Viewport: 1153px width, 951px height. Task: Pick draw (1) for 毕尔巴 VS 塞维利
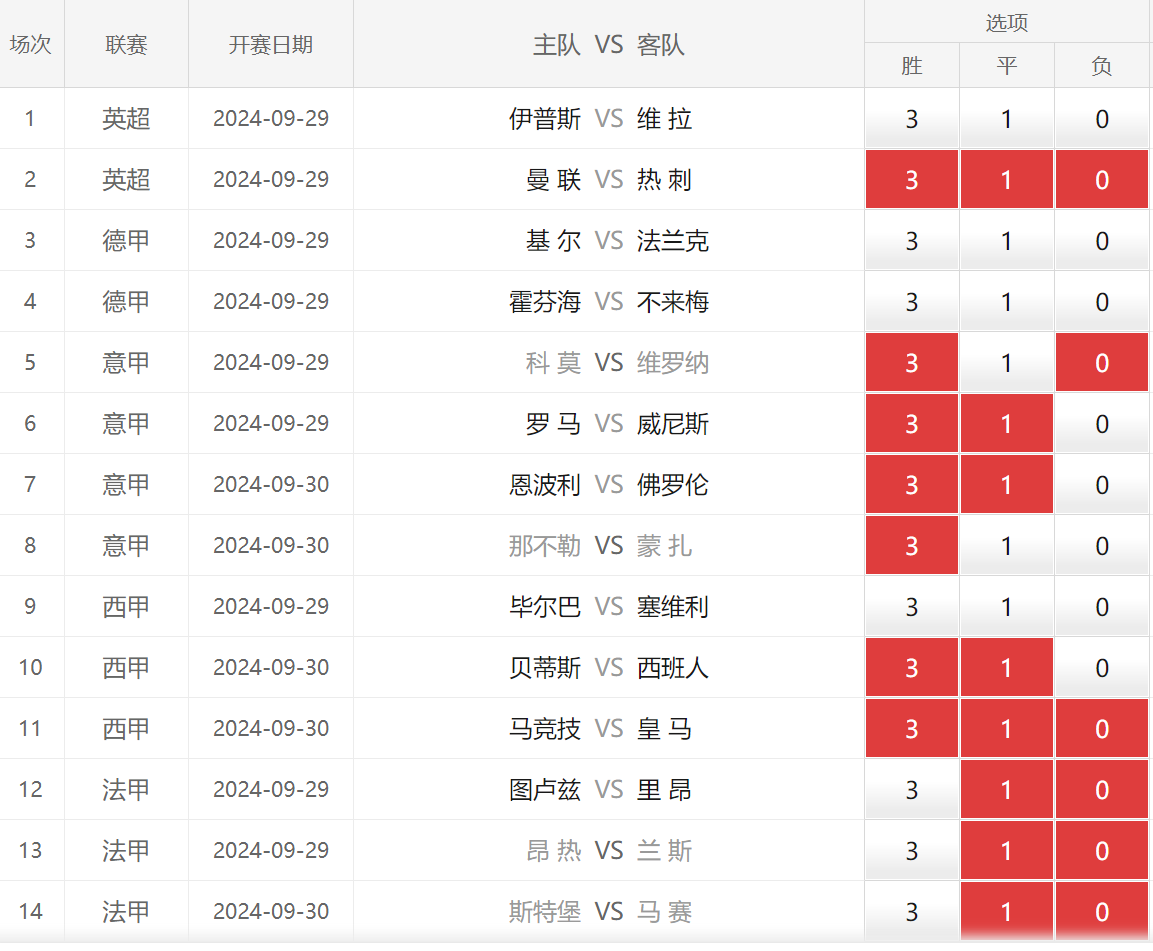1007,607
